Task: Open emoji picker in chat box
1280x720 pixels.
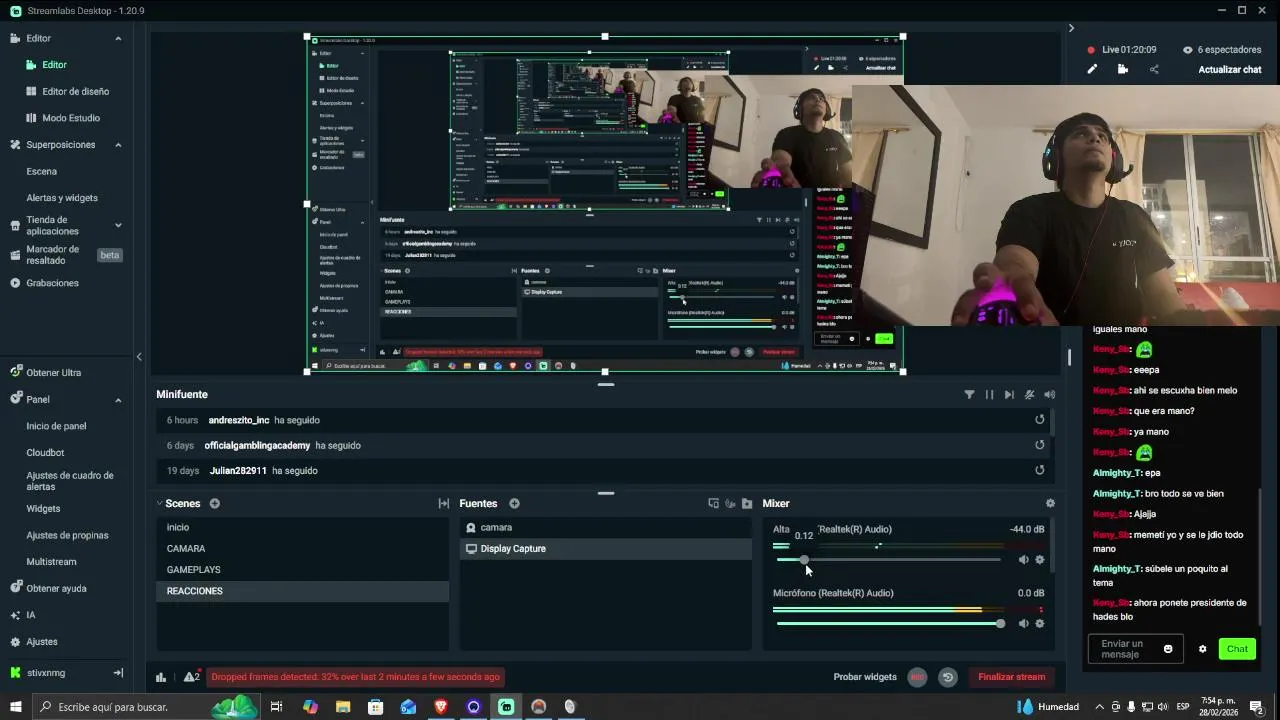Action: (1168, 649)
